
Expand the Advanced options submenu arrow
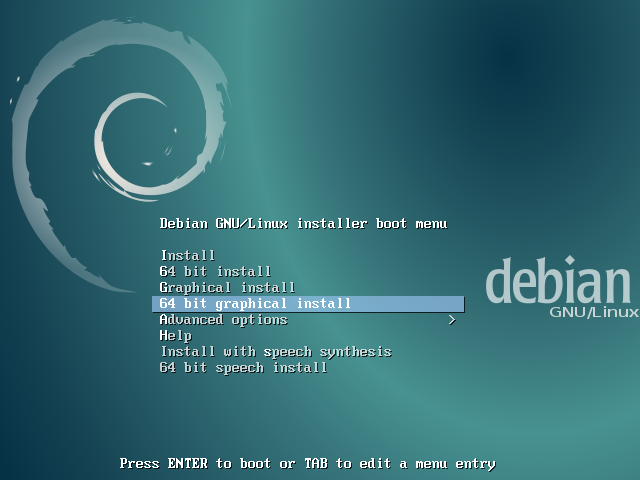[x=452, y=320]
